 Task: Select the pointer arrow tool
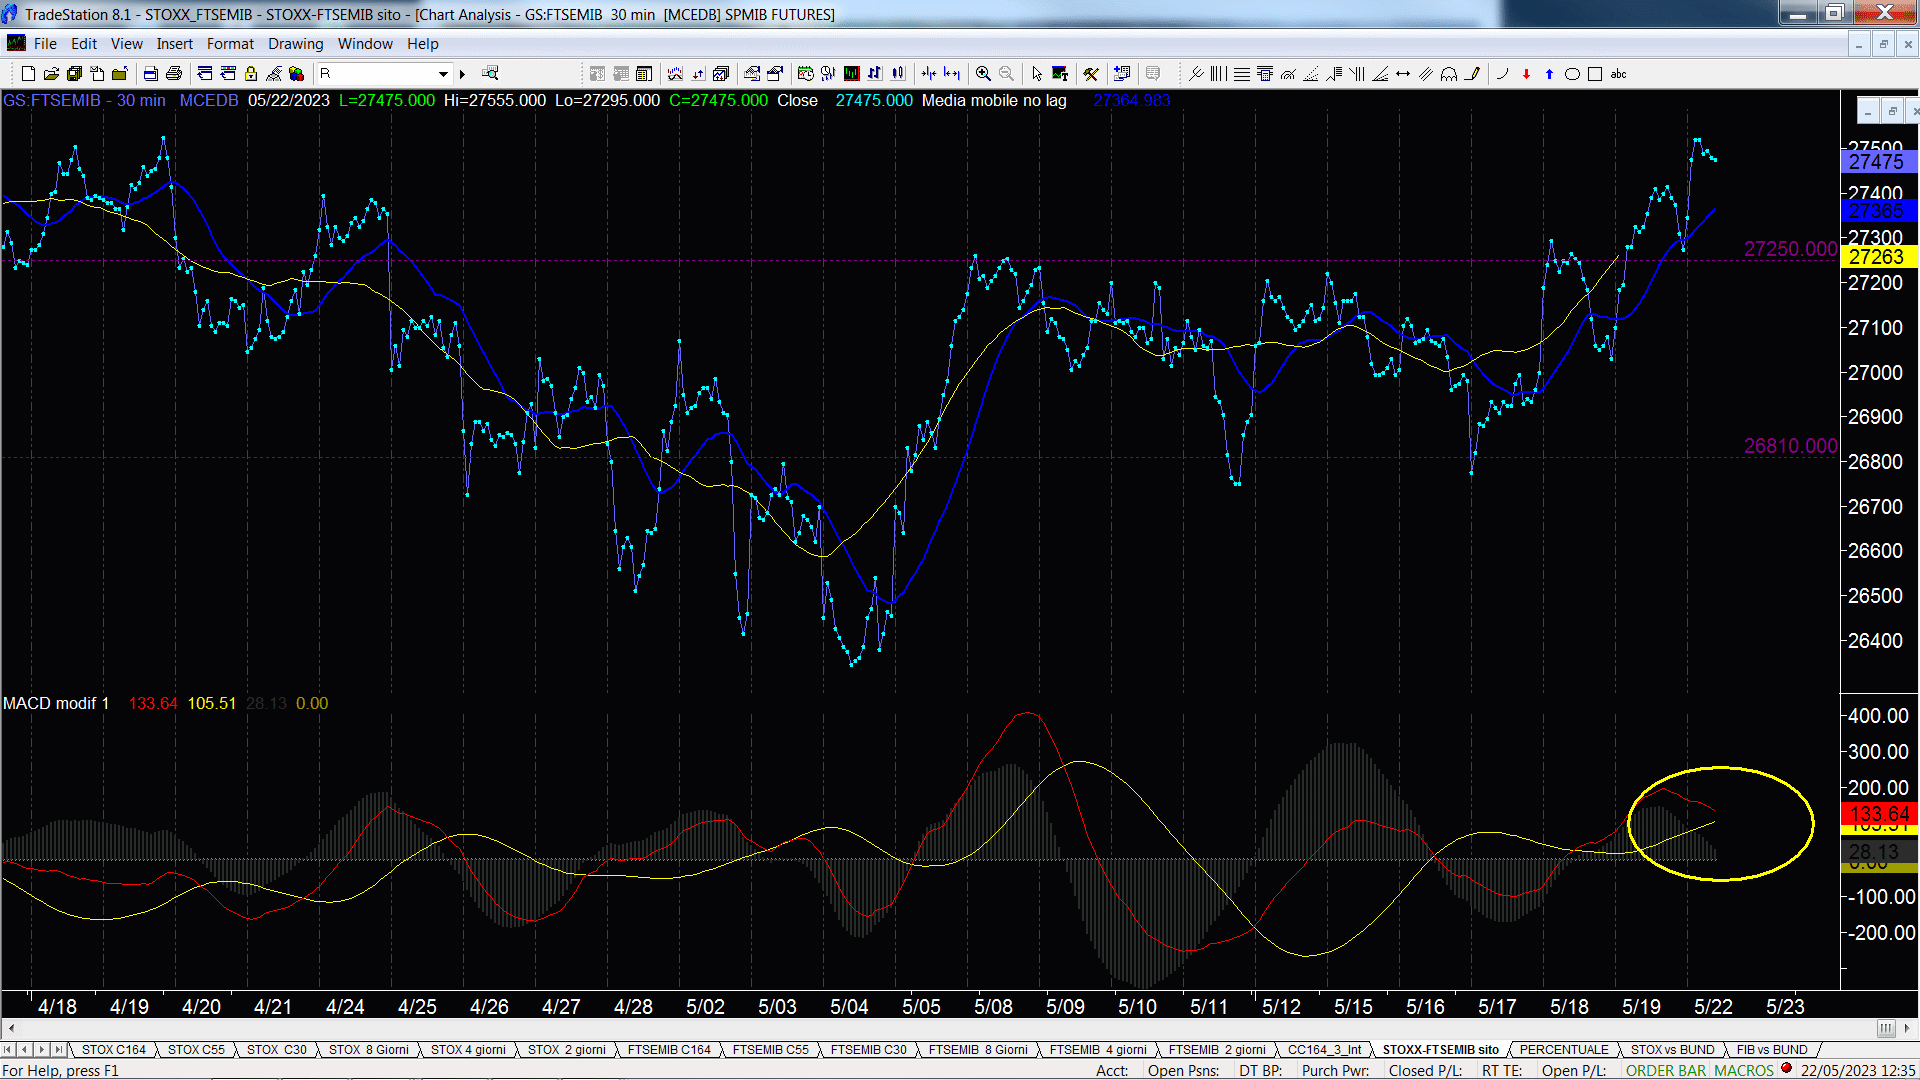click(1037, 74)
